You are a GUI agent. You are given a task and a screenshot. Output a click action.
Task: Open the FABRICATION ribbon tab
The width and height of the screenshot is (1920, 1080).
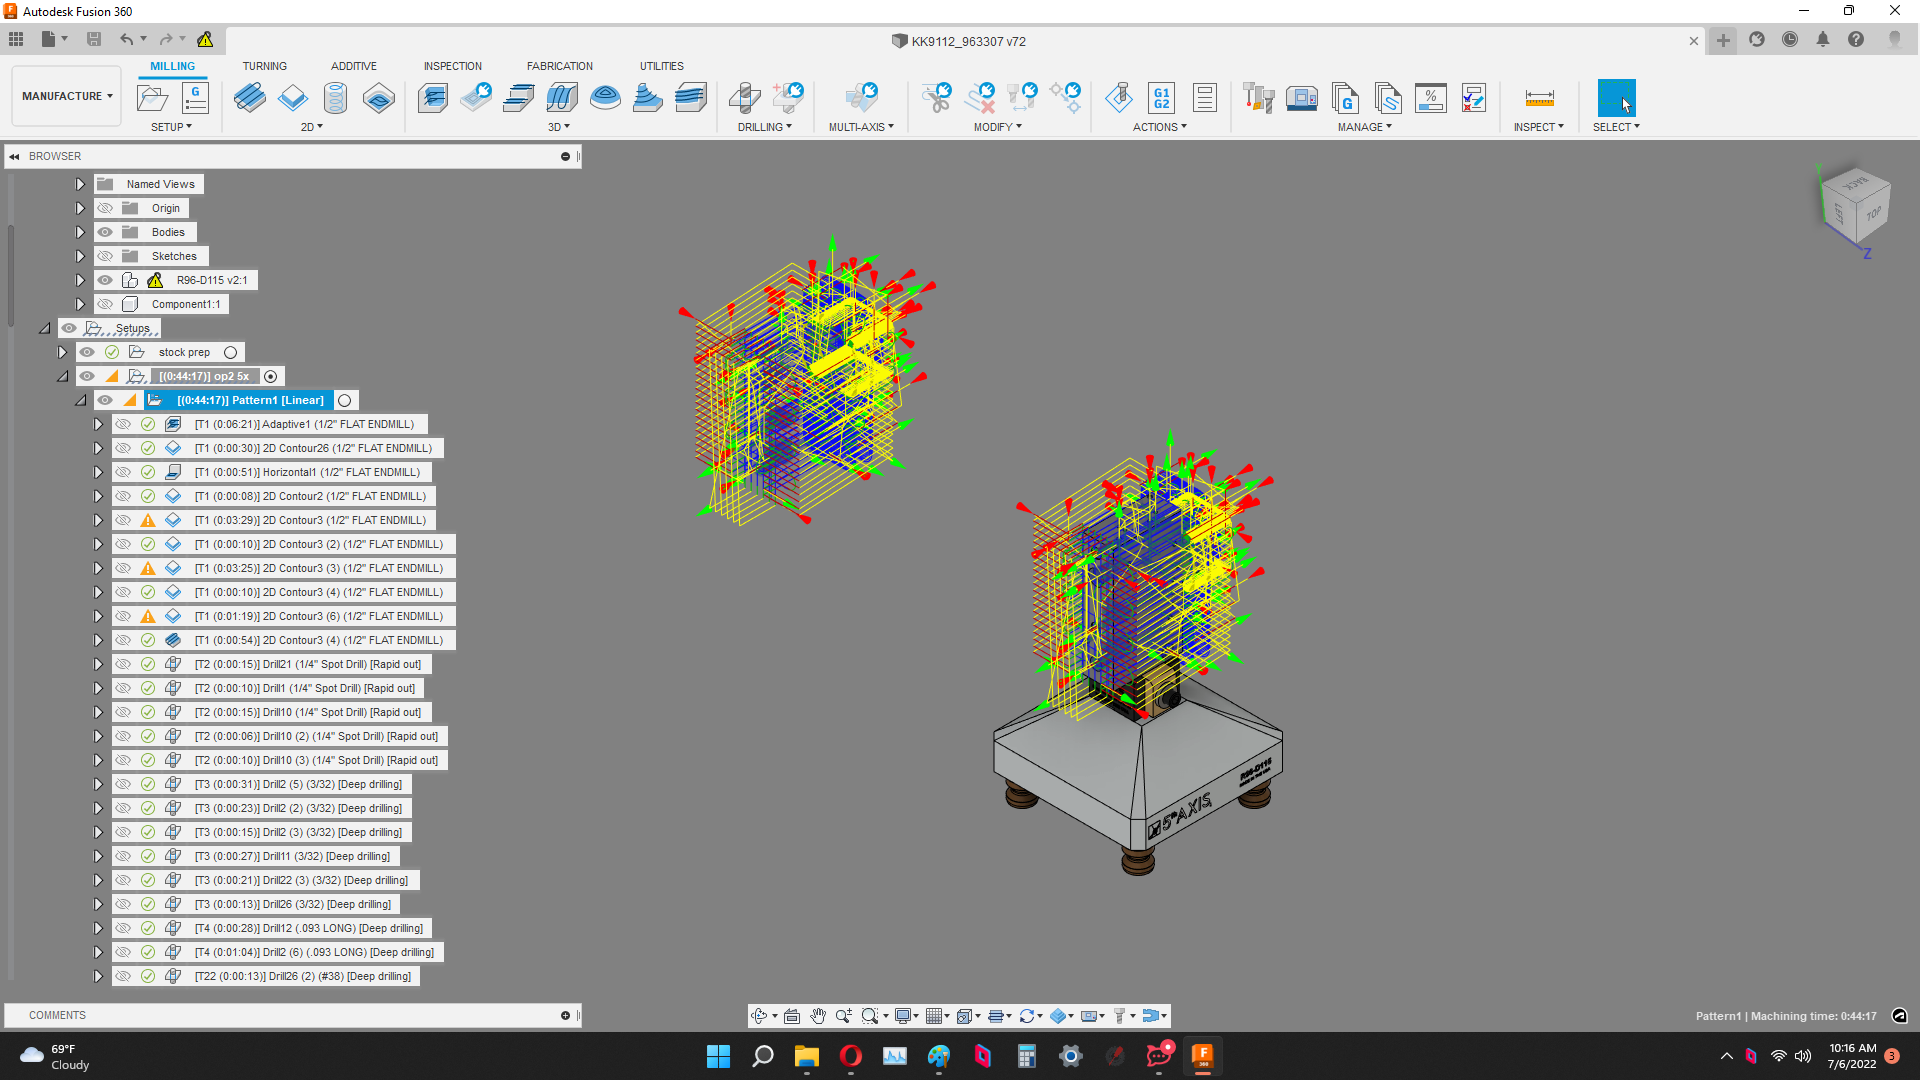[x=559, y=66]
